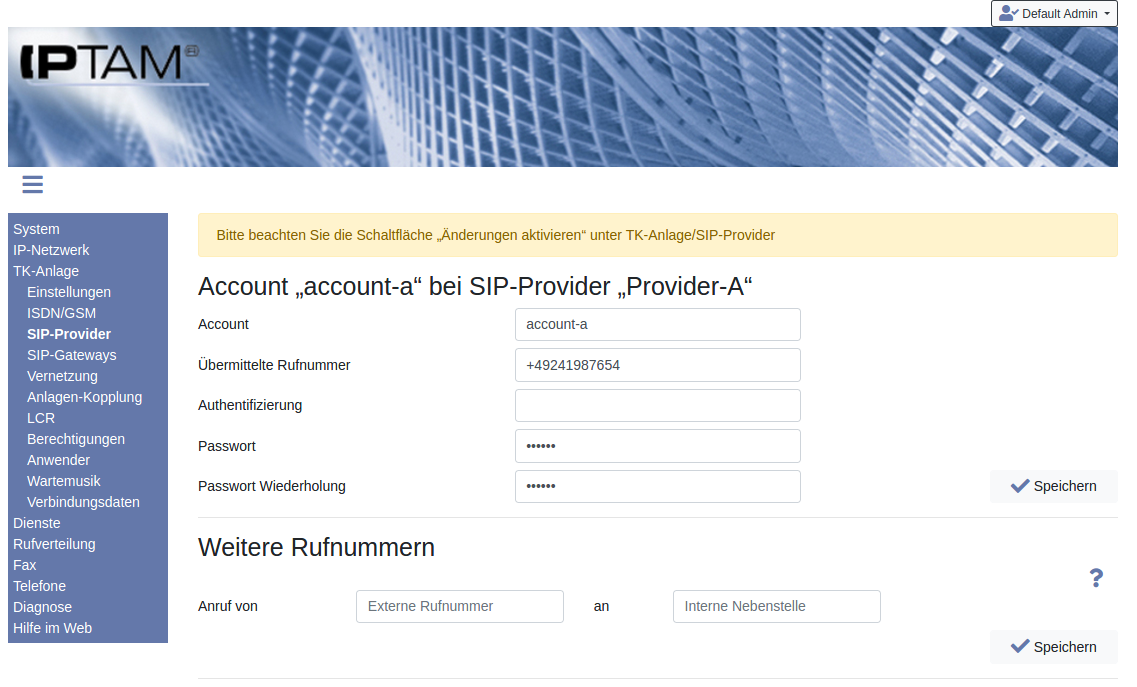Go to ISDN/GSM settings
1137x687 pixels.
tap(61, 313)
